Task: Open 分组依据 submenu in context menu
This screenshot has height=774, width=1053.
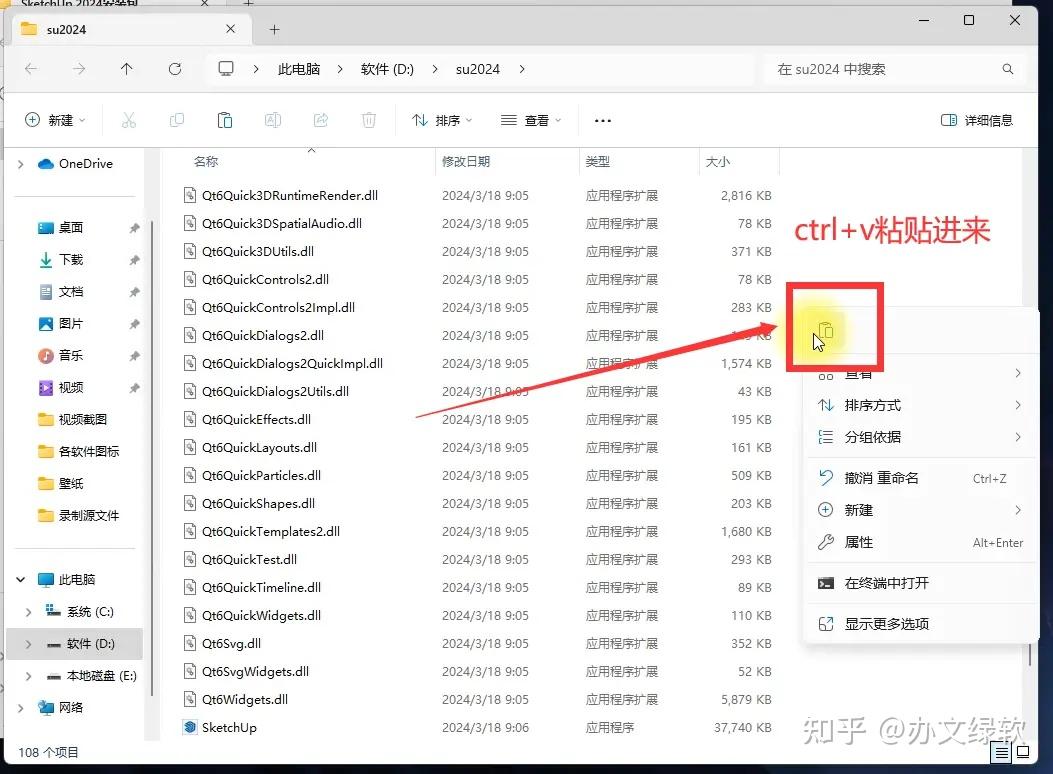Action: pos(920,437)
